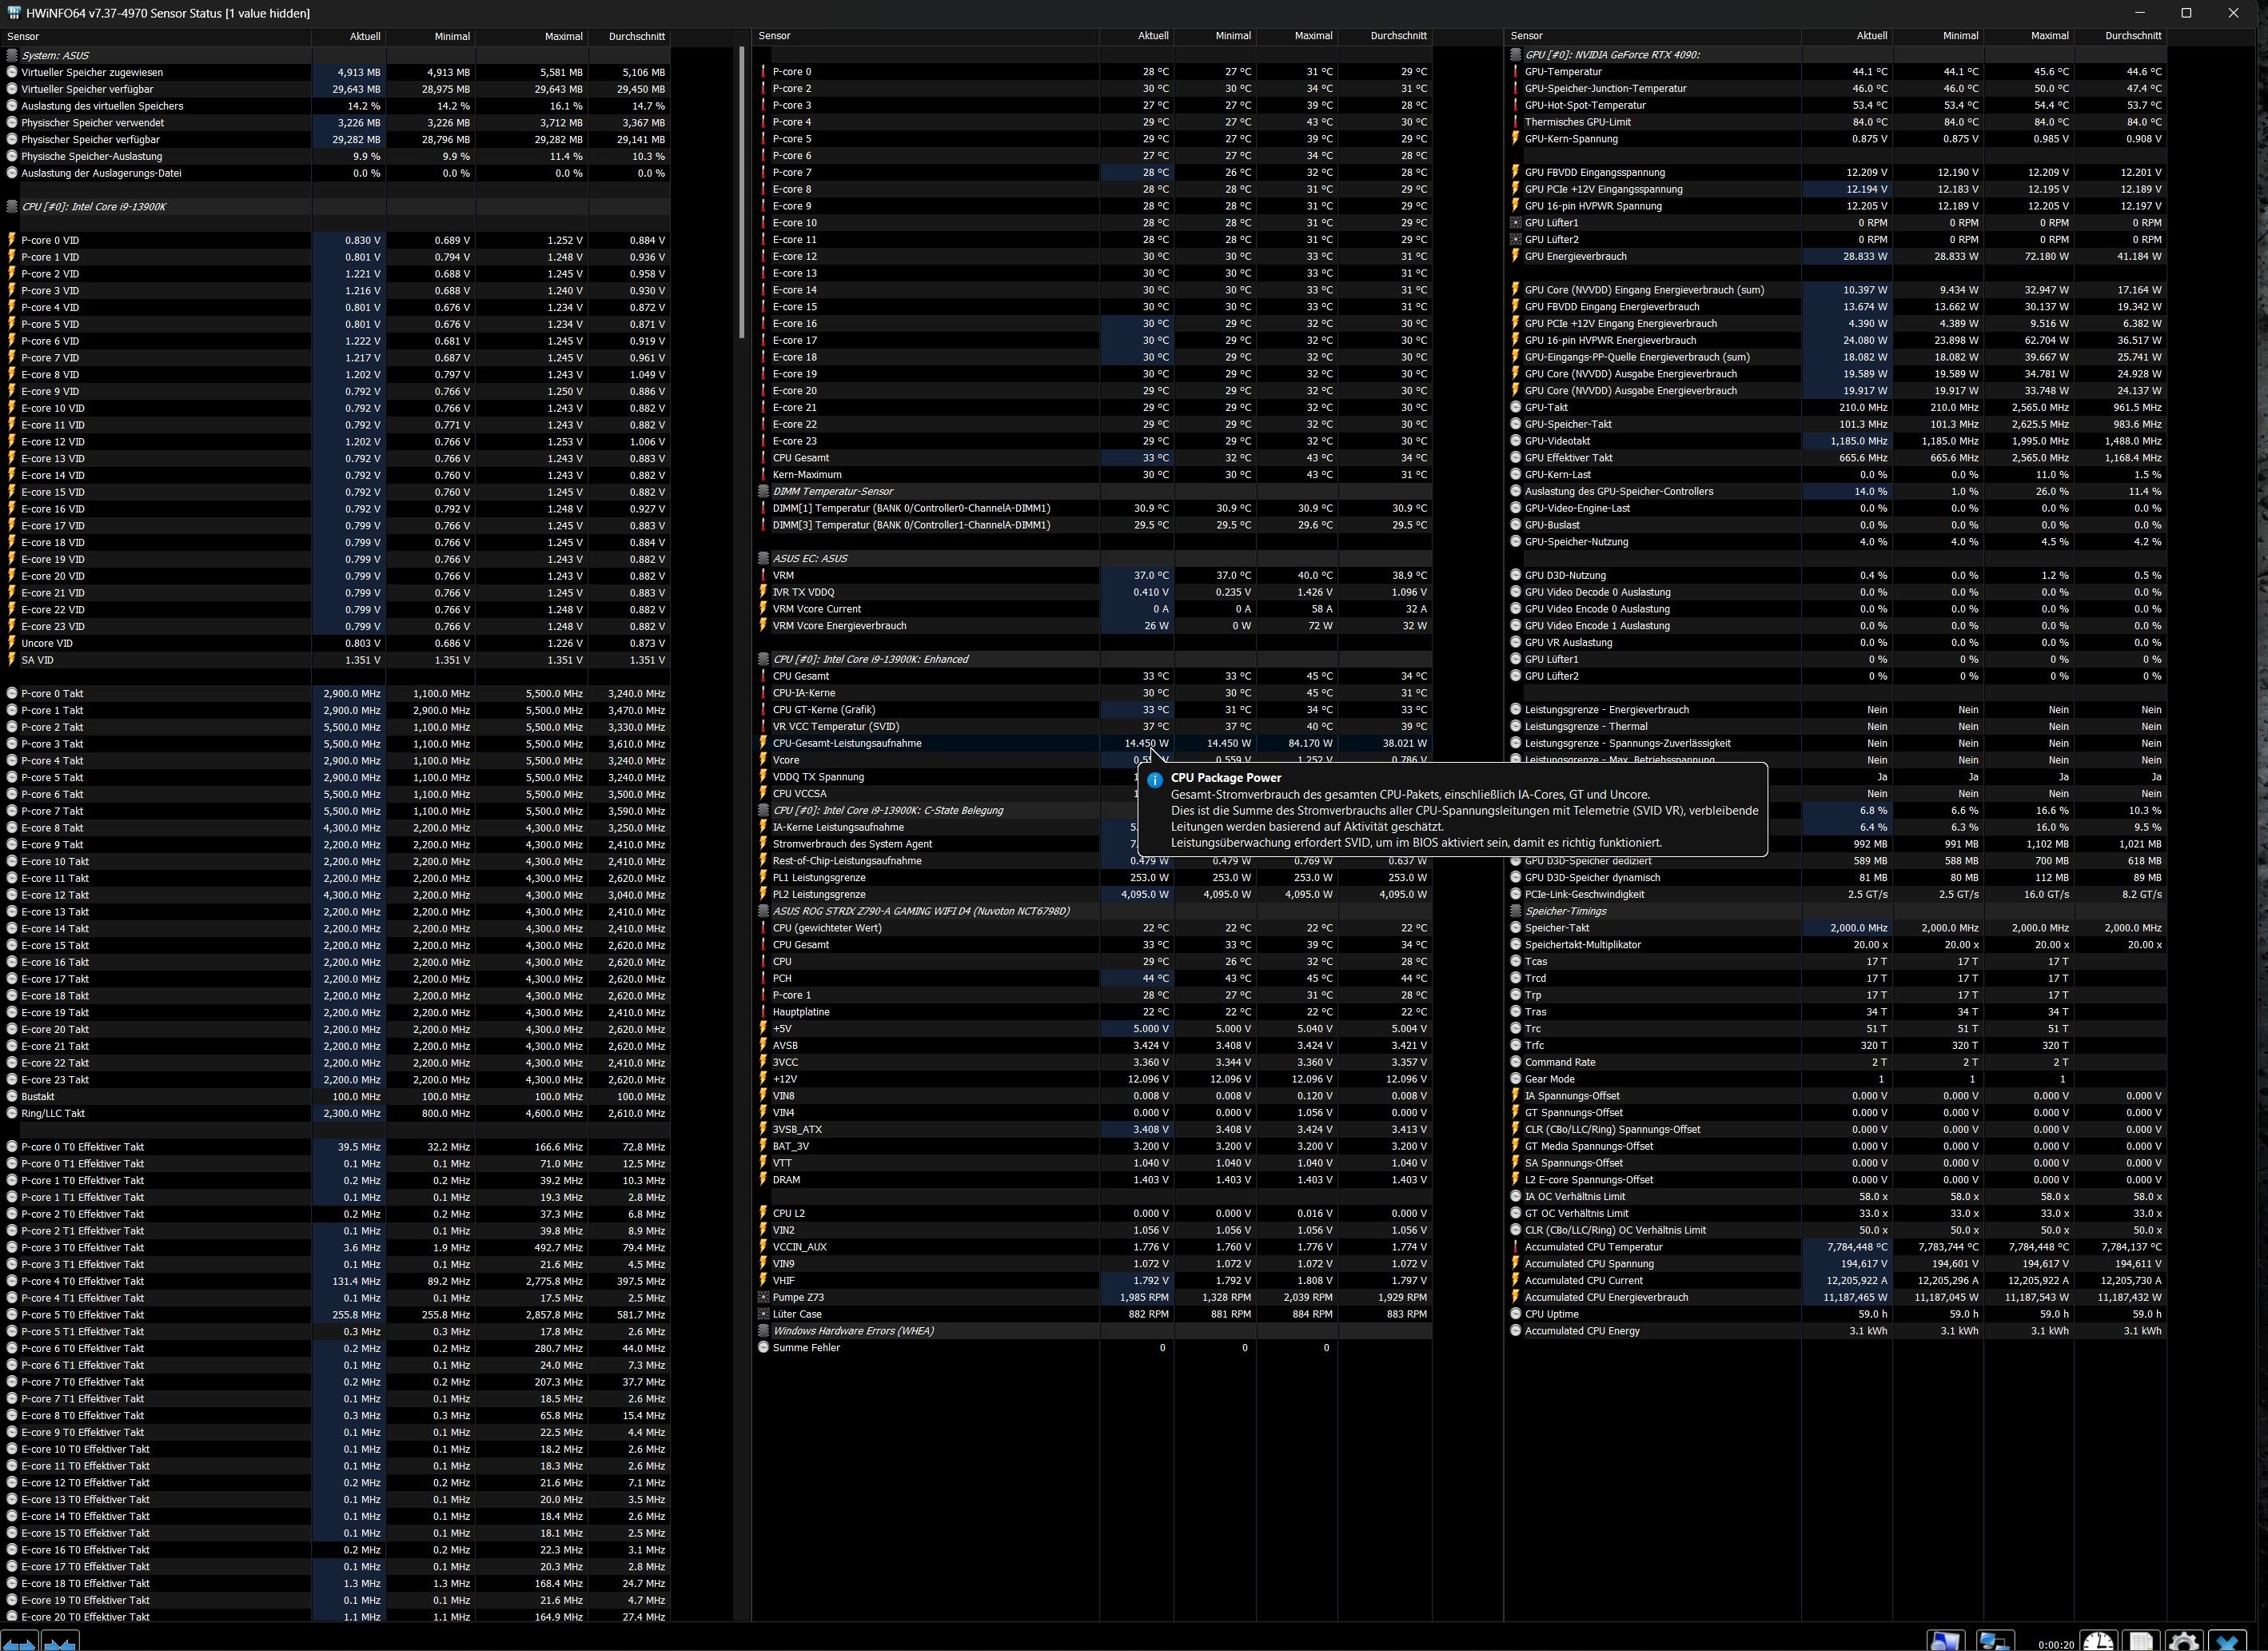
Task: Select CPU-Gesamt-Leistungsaufnahme row
Action: (846, 743)
